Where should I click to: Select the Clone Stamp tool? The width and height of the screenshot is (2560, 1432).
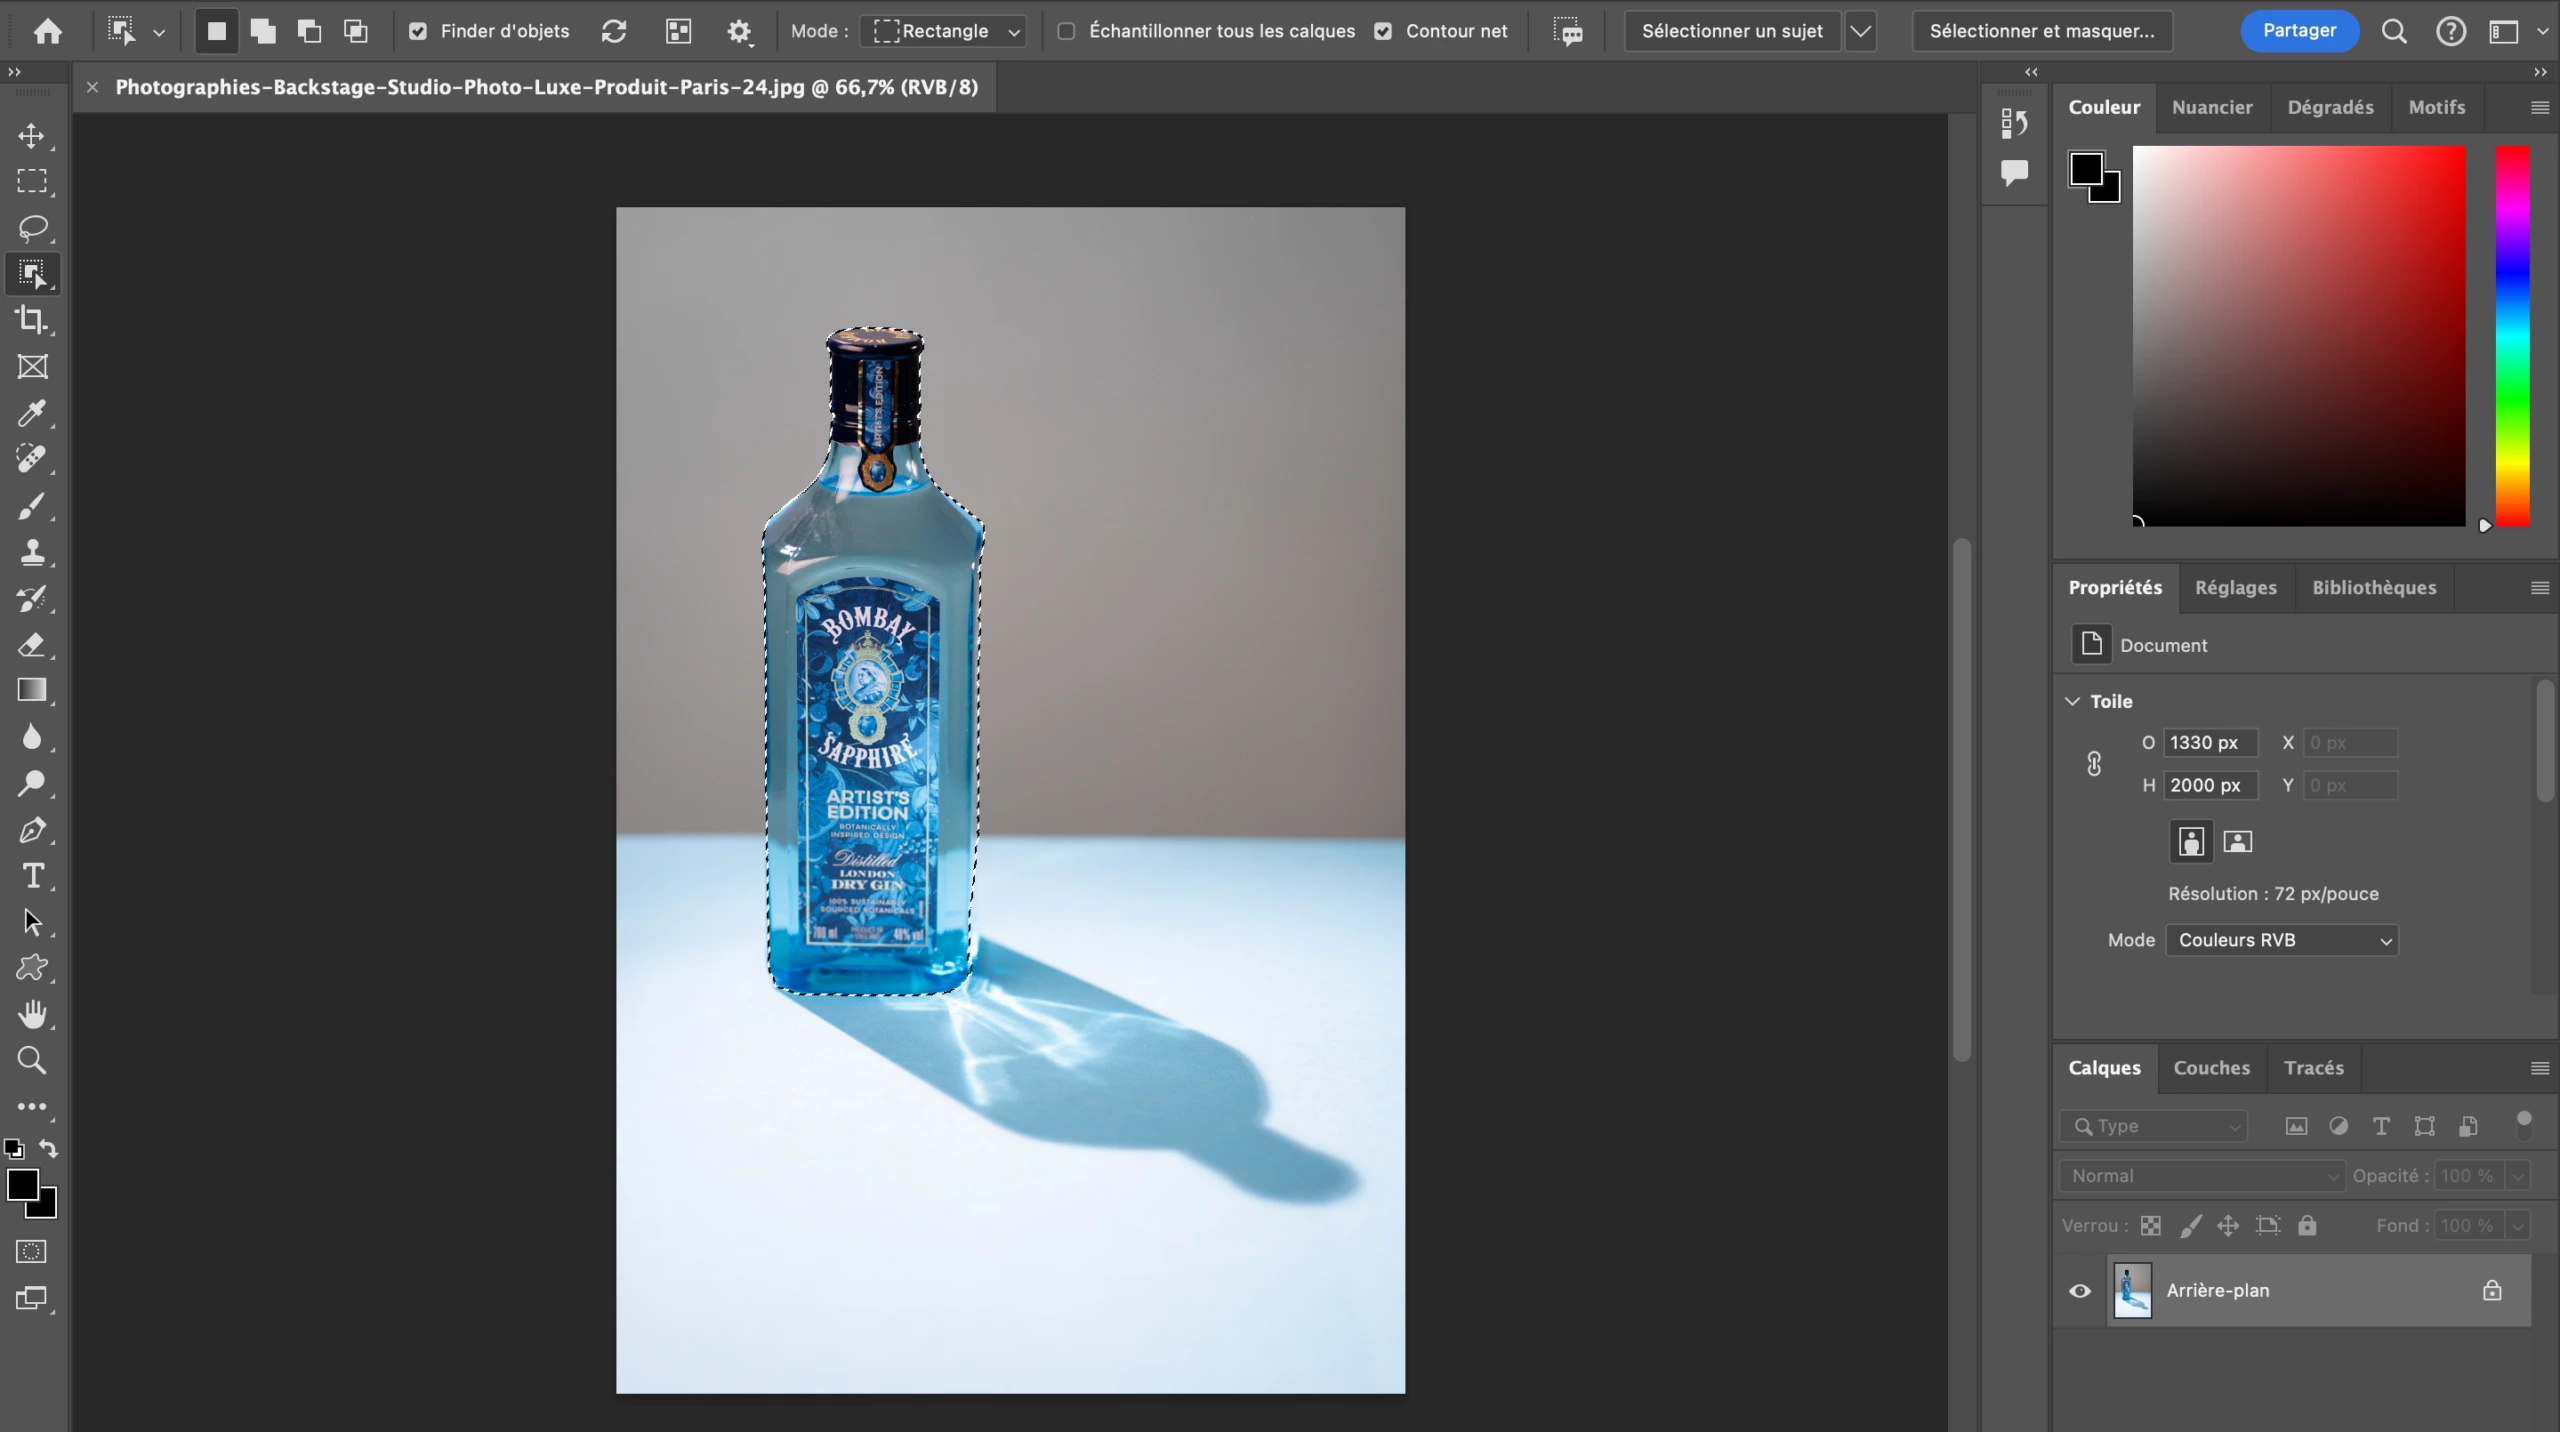tap(33, 551)
